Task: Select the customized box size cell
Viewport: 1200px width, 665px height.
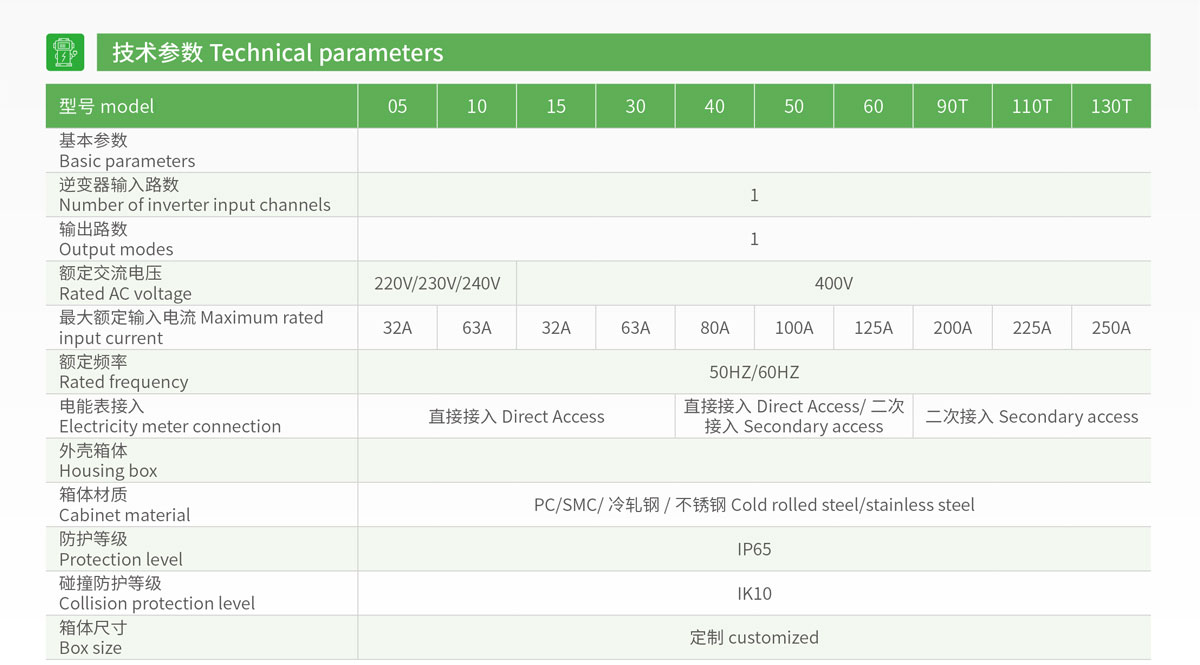Action: tap(754, 638)
